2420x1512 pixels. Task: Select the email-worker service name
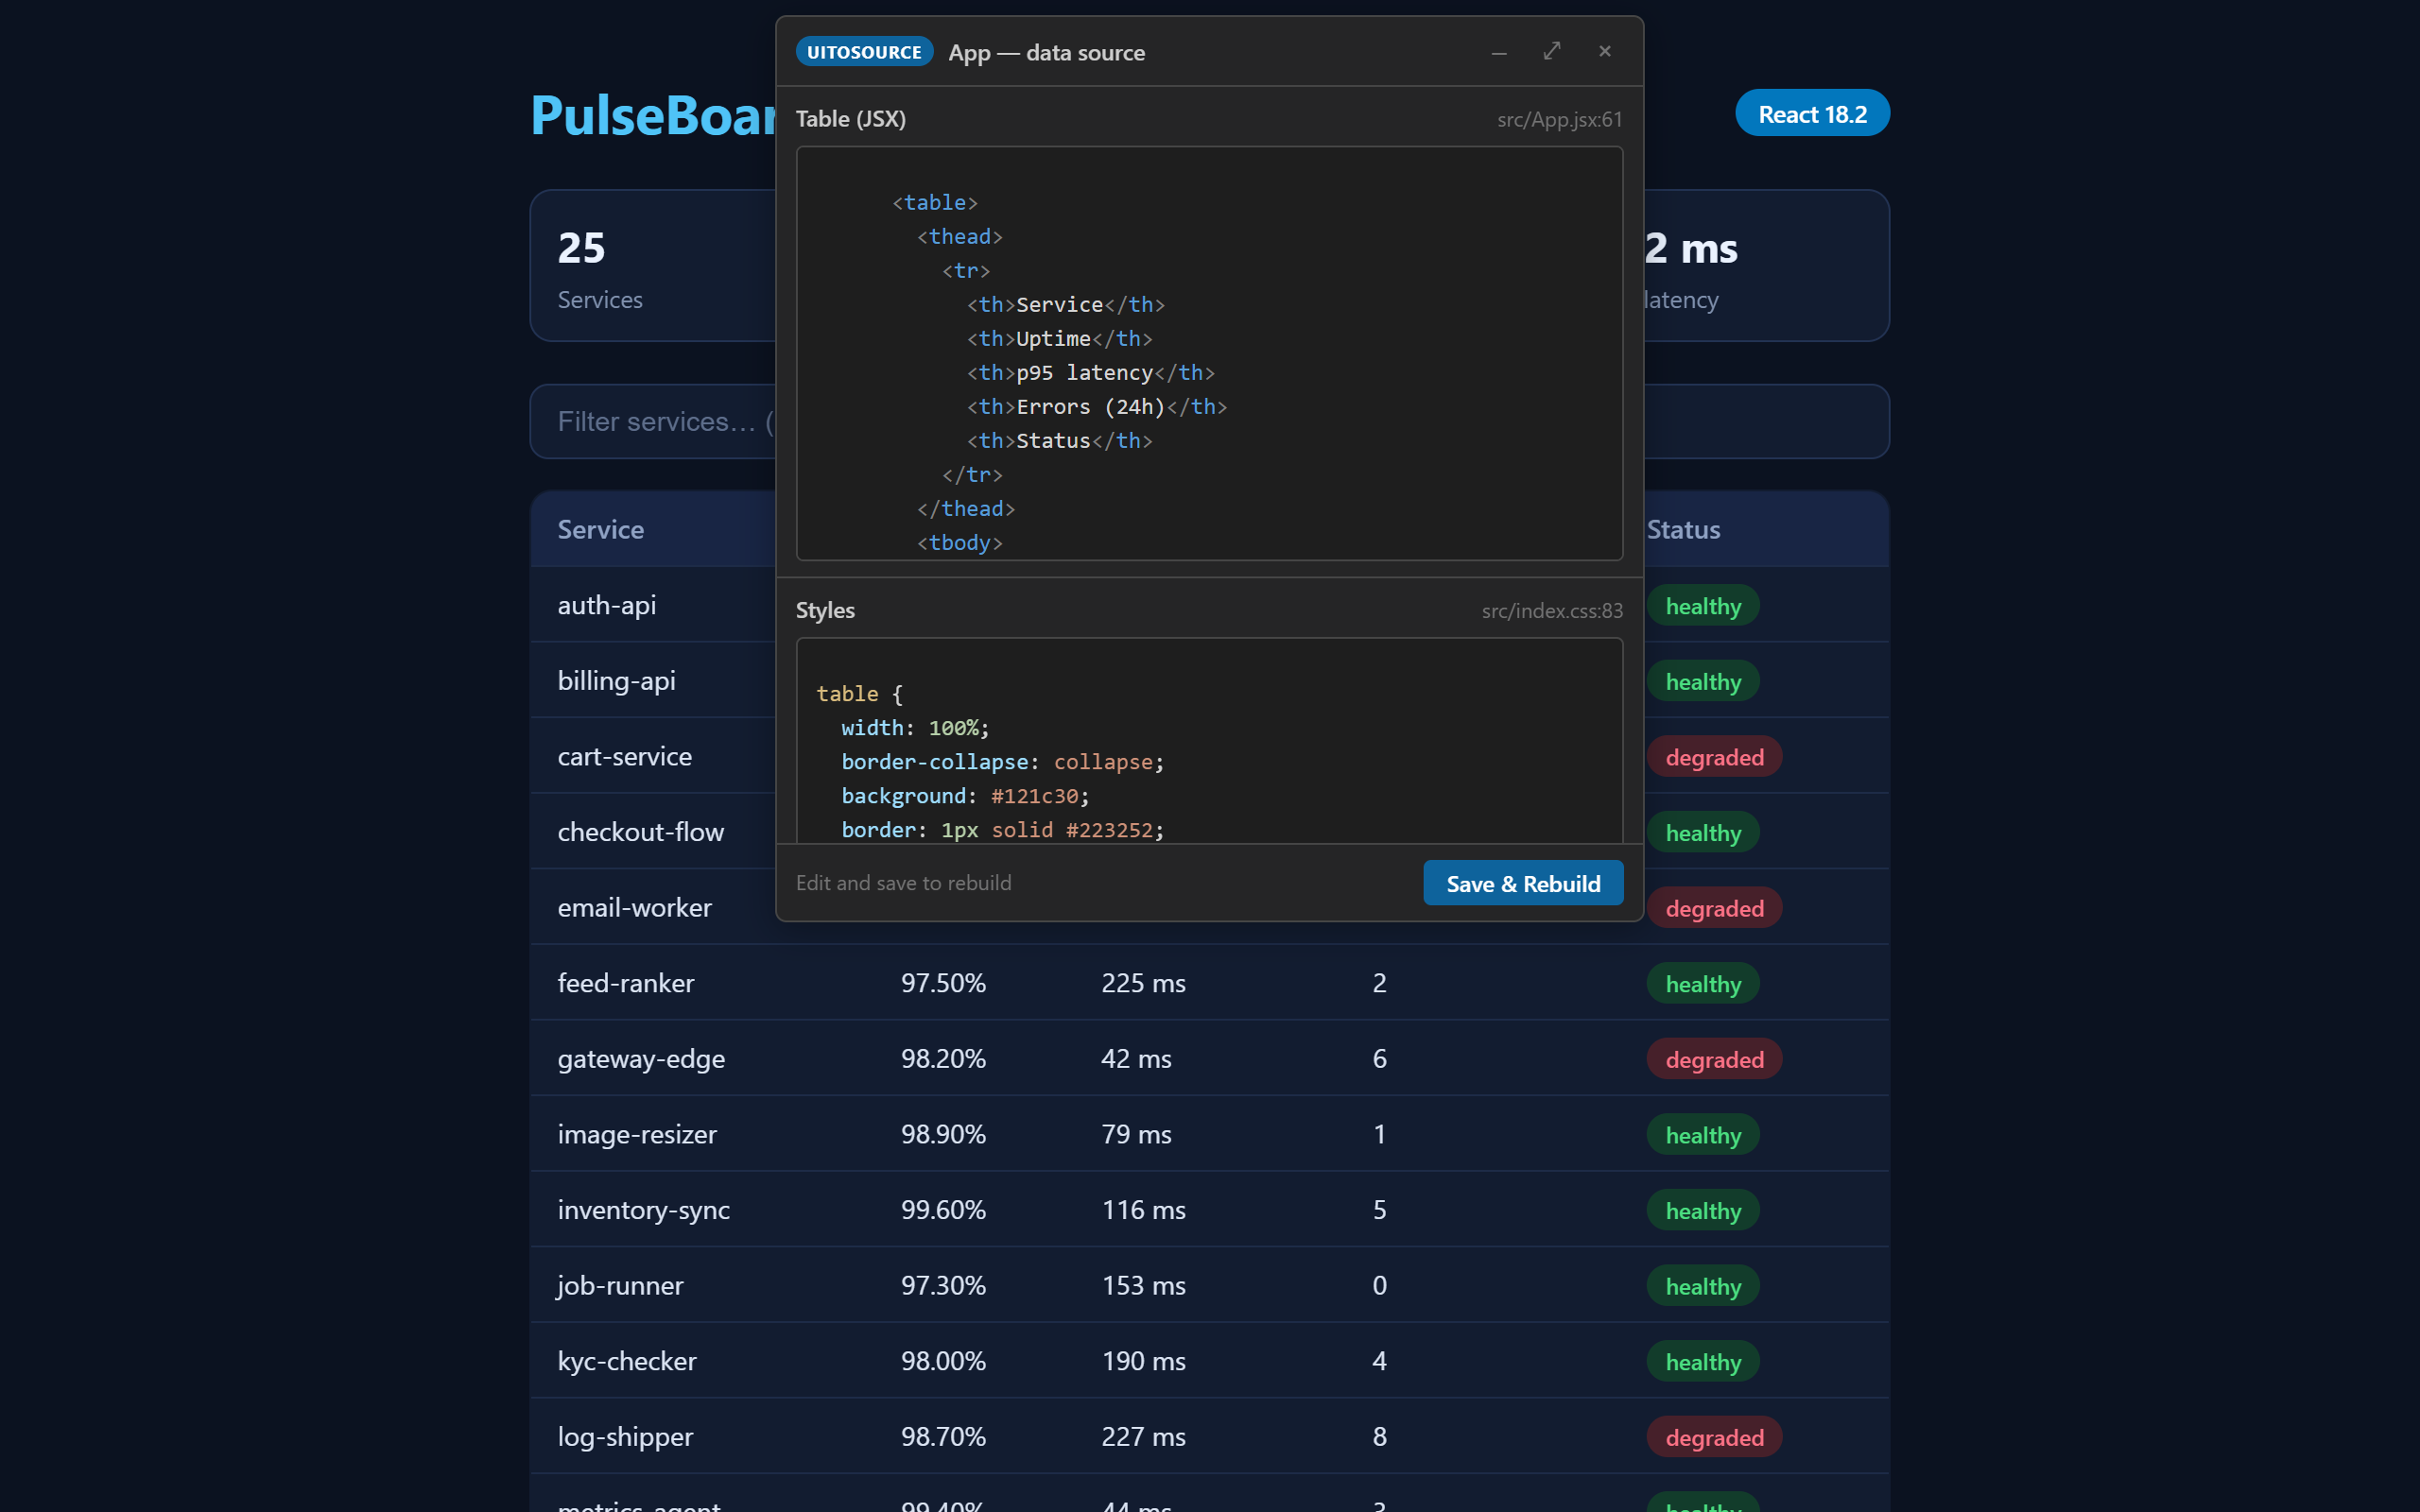click(635, 907)
